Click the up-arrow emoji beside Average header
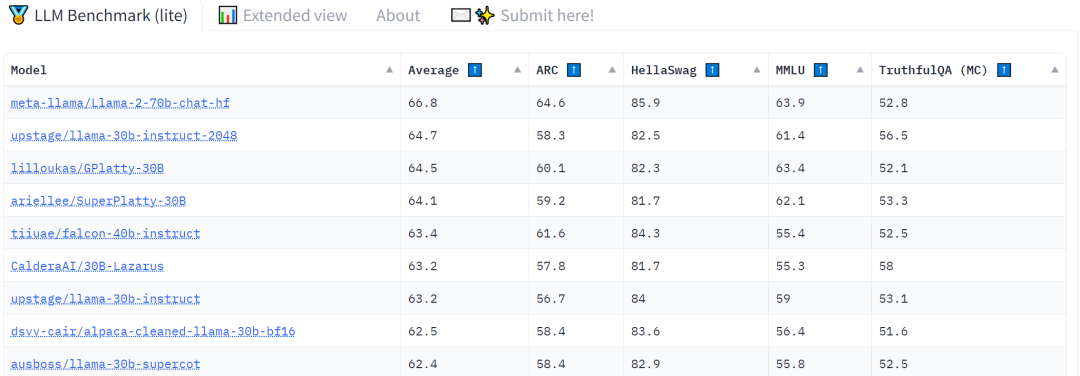 (x=475, y=70)
